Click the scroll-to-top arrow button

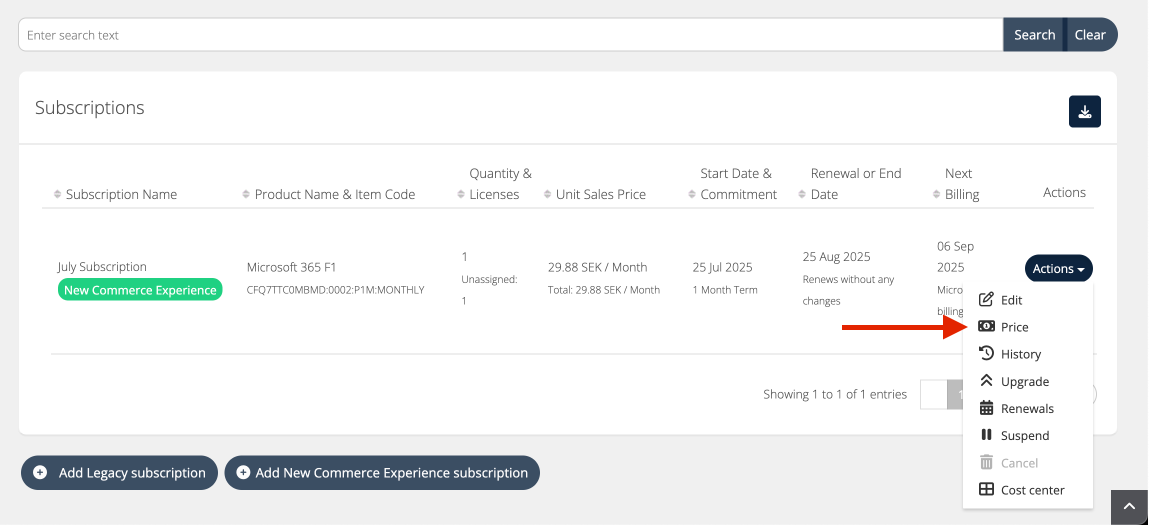tap(1129, 508)
